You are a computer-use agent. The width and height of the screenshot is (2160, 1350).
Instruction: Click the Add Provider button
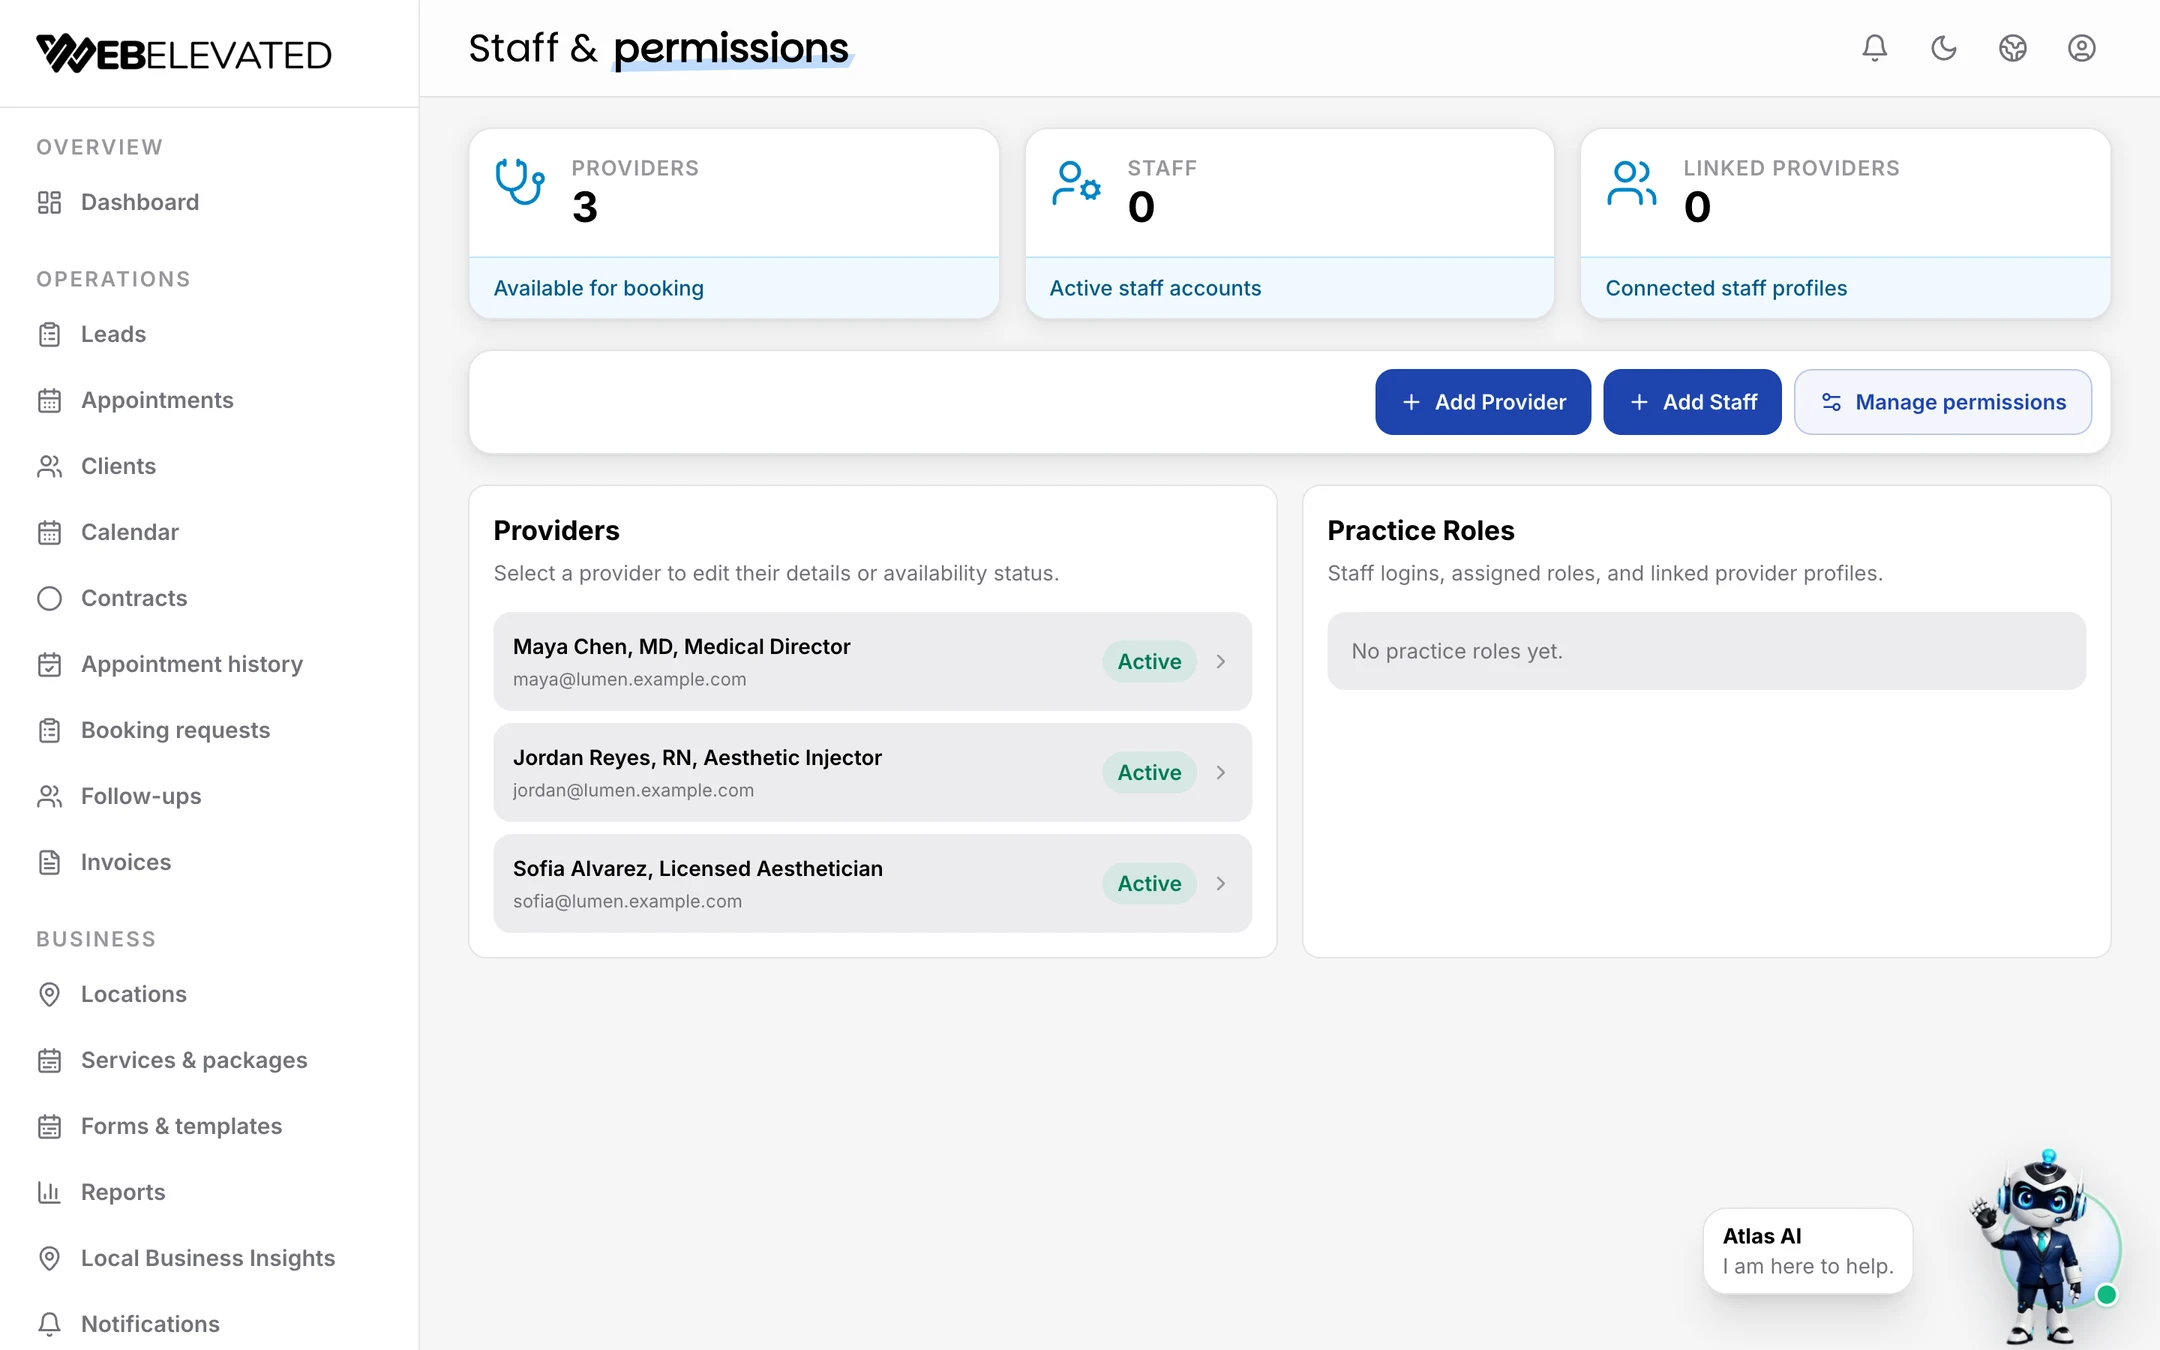[x=1483, y=402]
